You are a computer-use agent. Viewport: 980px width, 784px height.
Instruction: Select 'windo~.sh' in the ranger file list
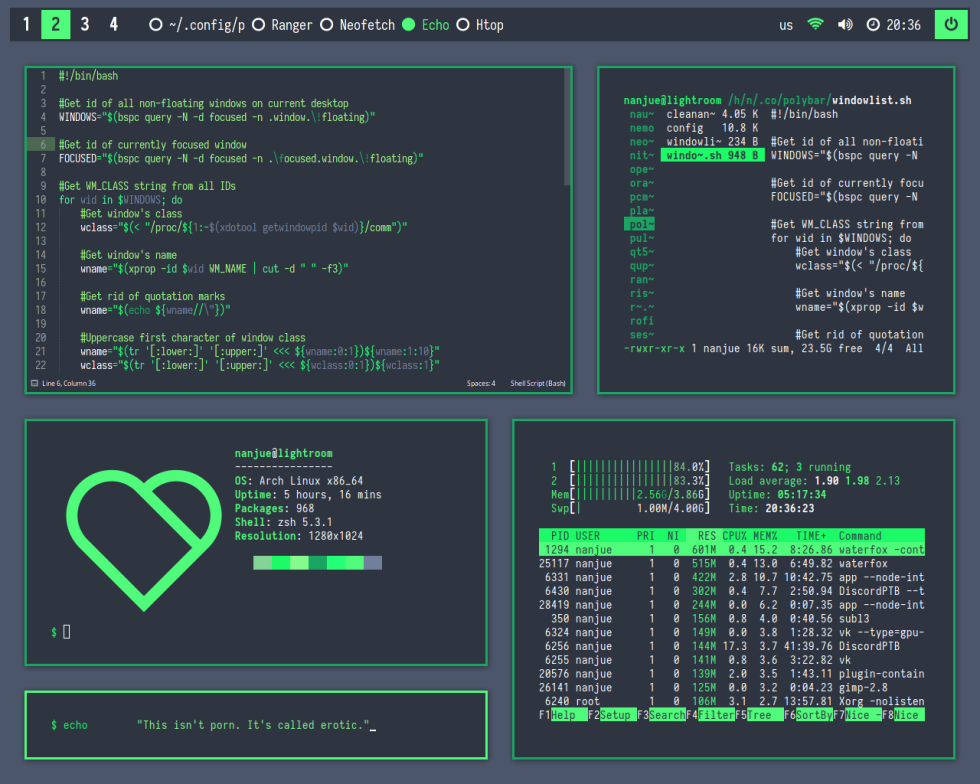coord(712,155)
